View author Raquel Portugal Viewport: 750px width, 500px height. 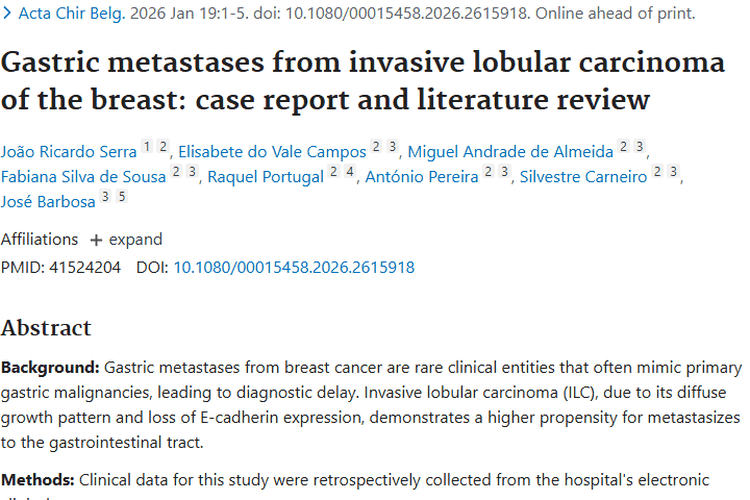point(266,177)
